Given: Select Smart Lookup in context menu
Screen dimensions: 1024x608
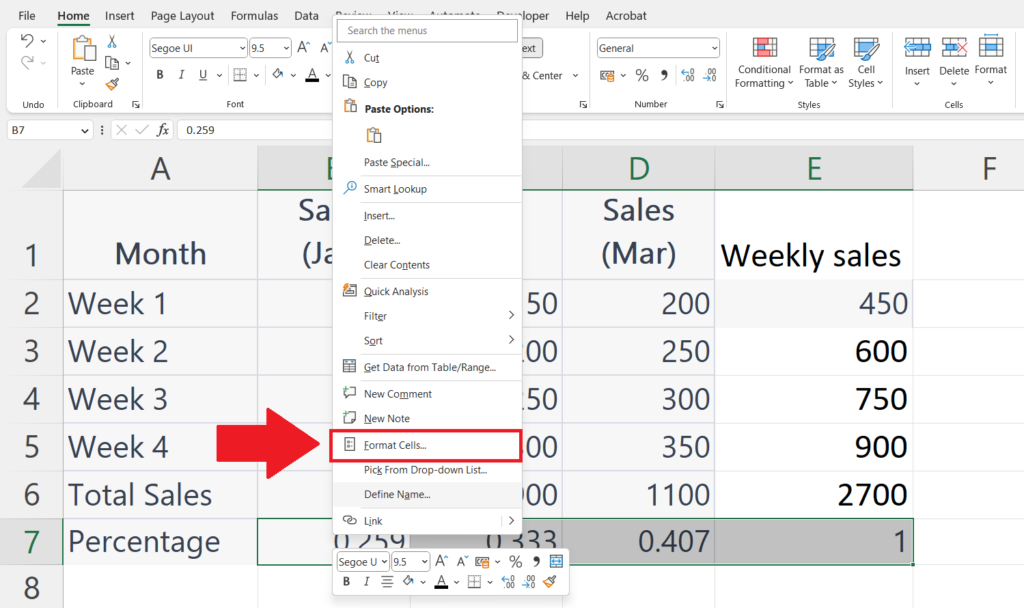Looking at the screenshot, I should (427, 189).
